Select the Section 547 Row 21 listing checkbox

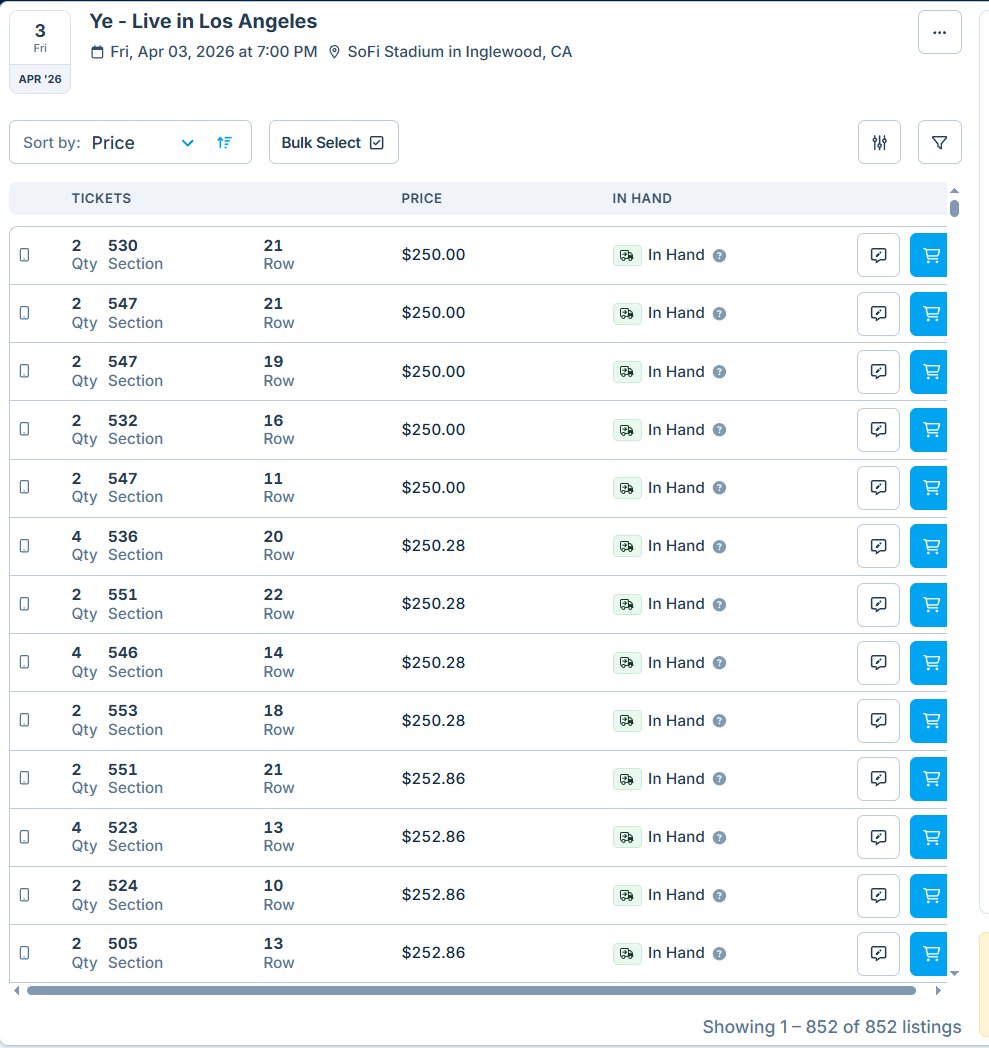(25, 313)
